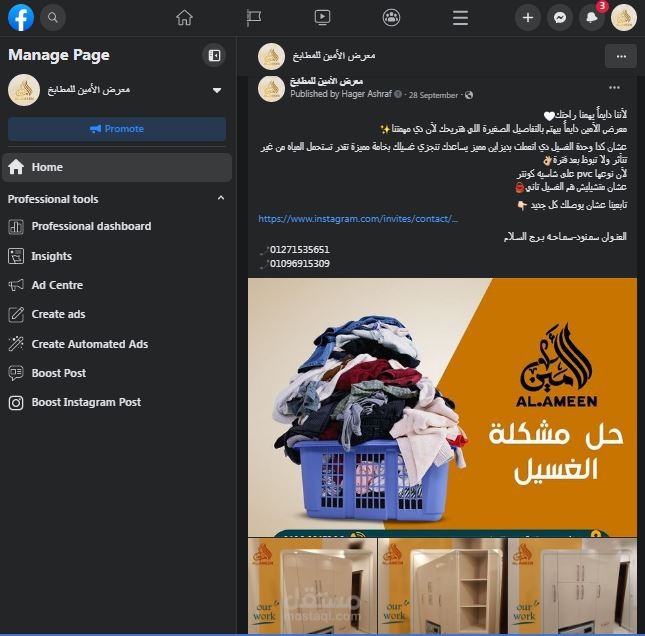The image size is (645, 636).
Task: Open the search magnifier icon
Action: click(x=53, y=18)
